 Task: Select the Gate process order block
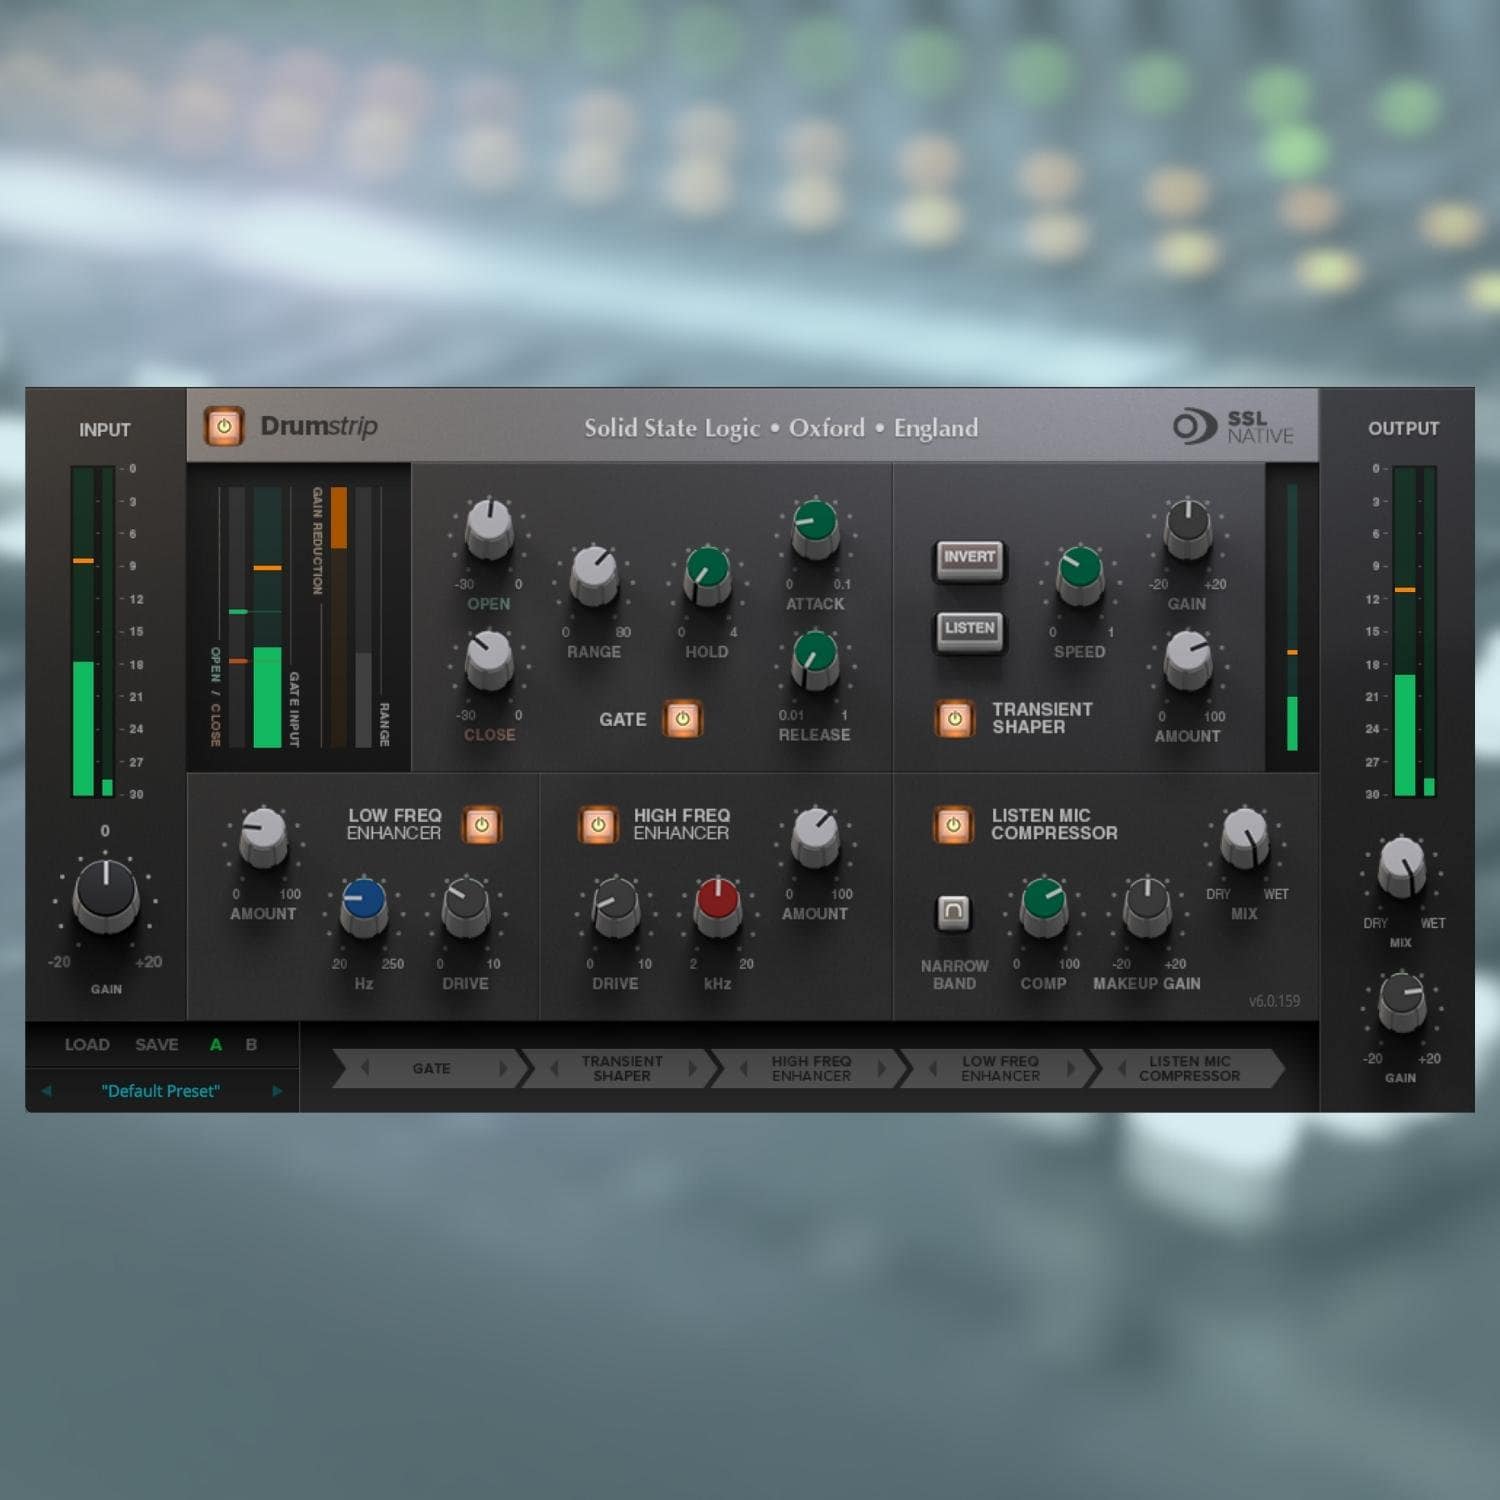432,1068
